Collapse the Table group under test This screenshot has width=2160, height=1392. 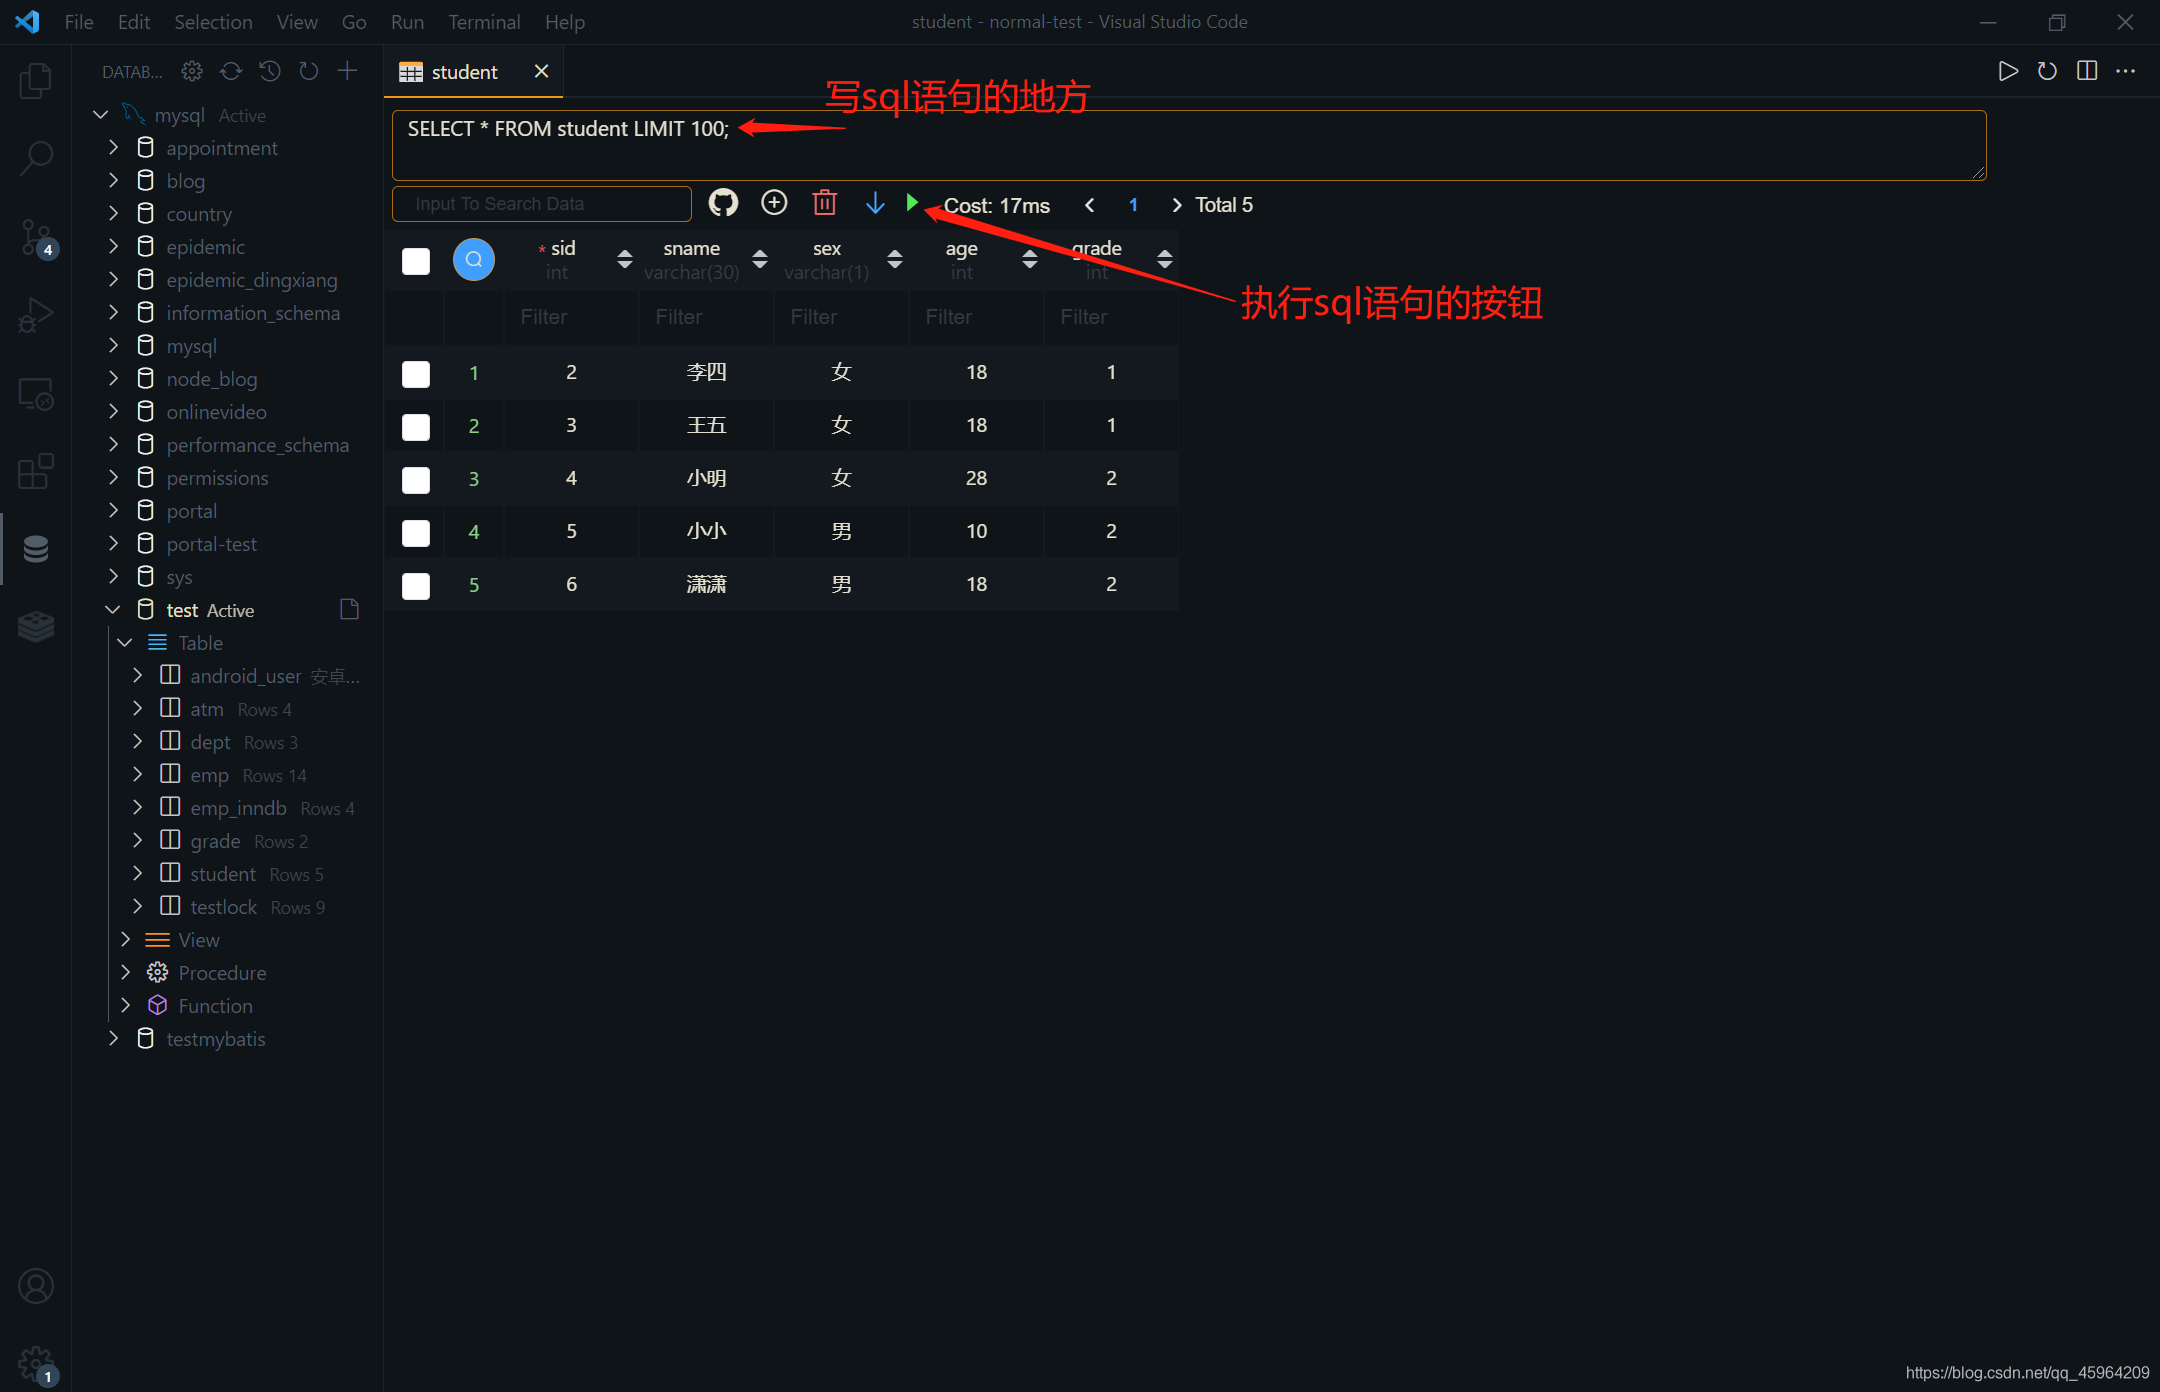pos(125,643)
